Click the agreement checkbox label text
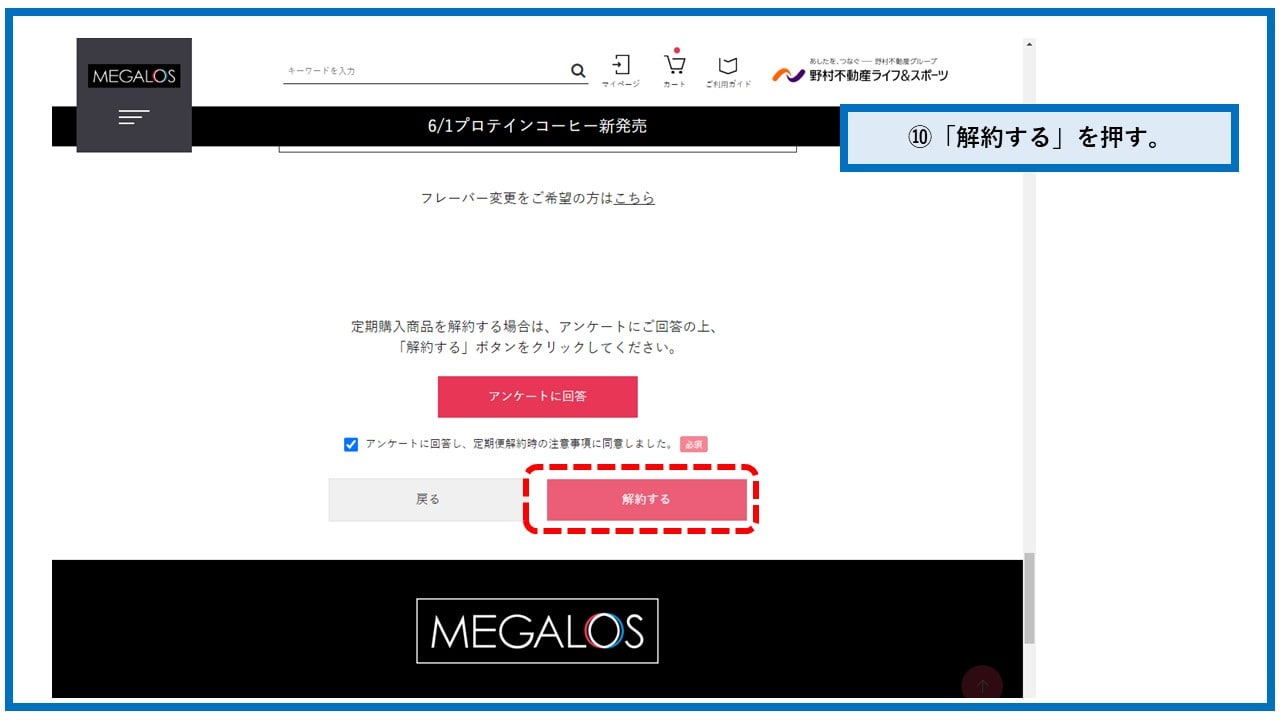Image resolution: width=1280 pixels, height=720 pixels. point(519,444)
